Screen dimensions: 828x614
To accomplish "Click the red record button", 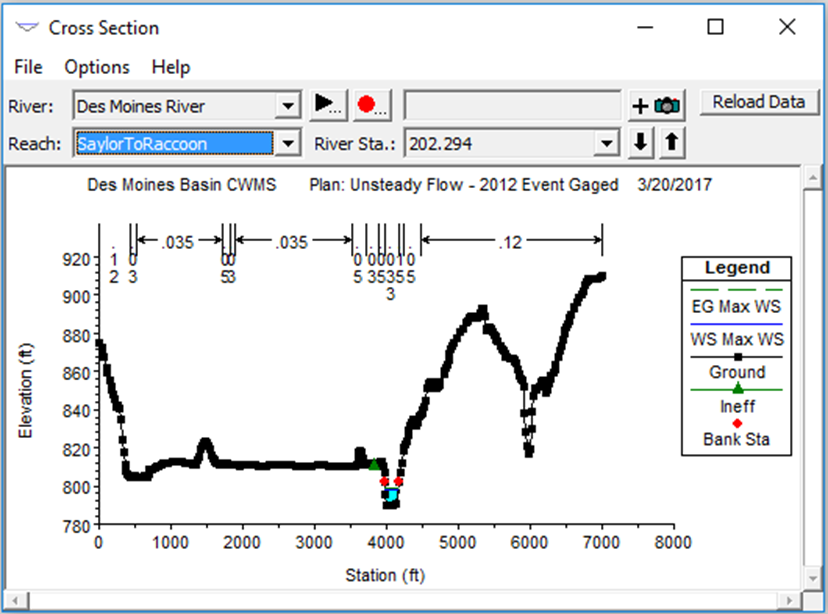I will point(372,105).
